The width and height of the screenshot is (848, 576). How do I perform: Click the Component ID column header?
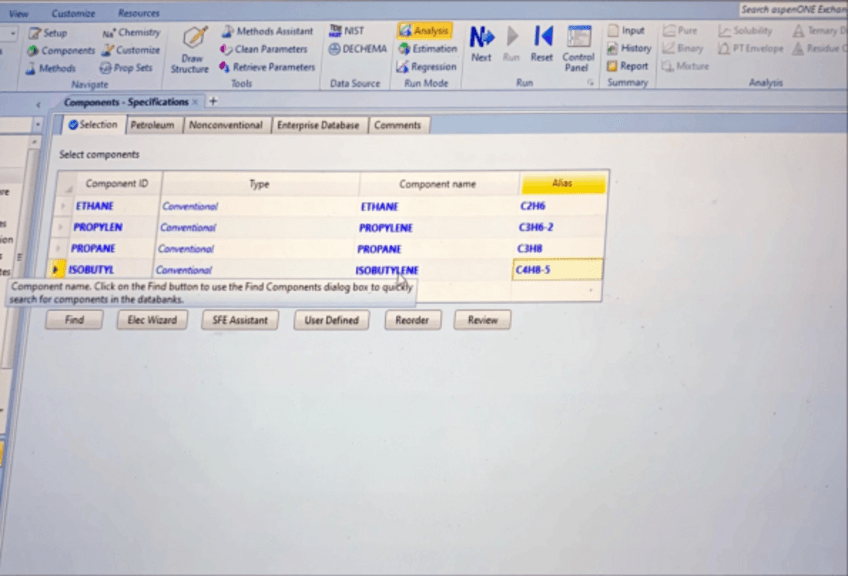(117, 184)
